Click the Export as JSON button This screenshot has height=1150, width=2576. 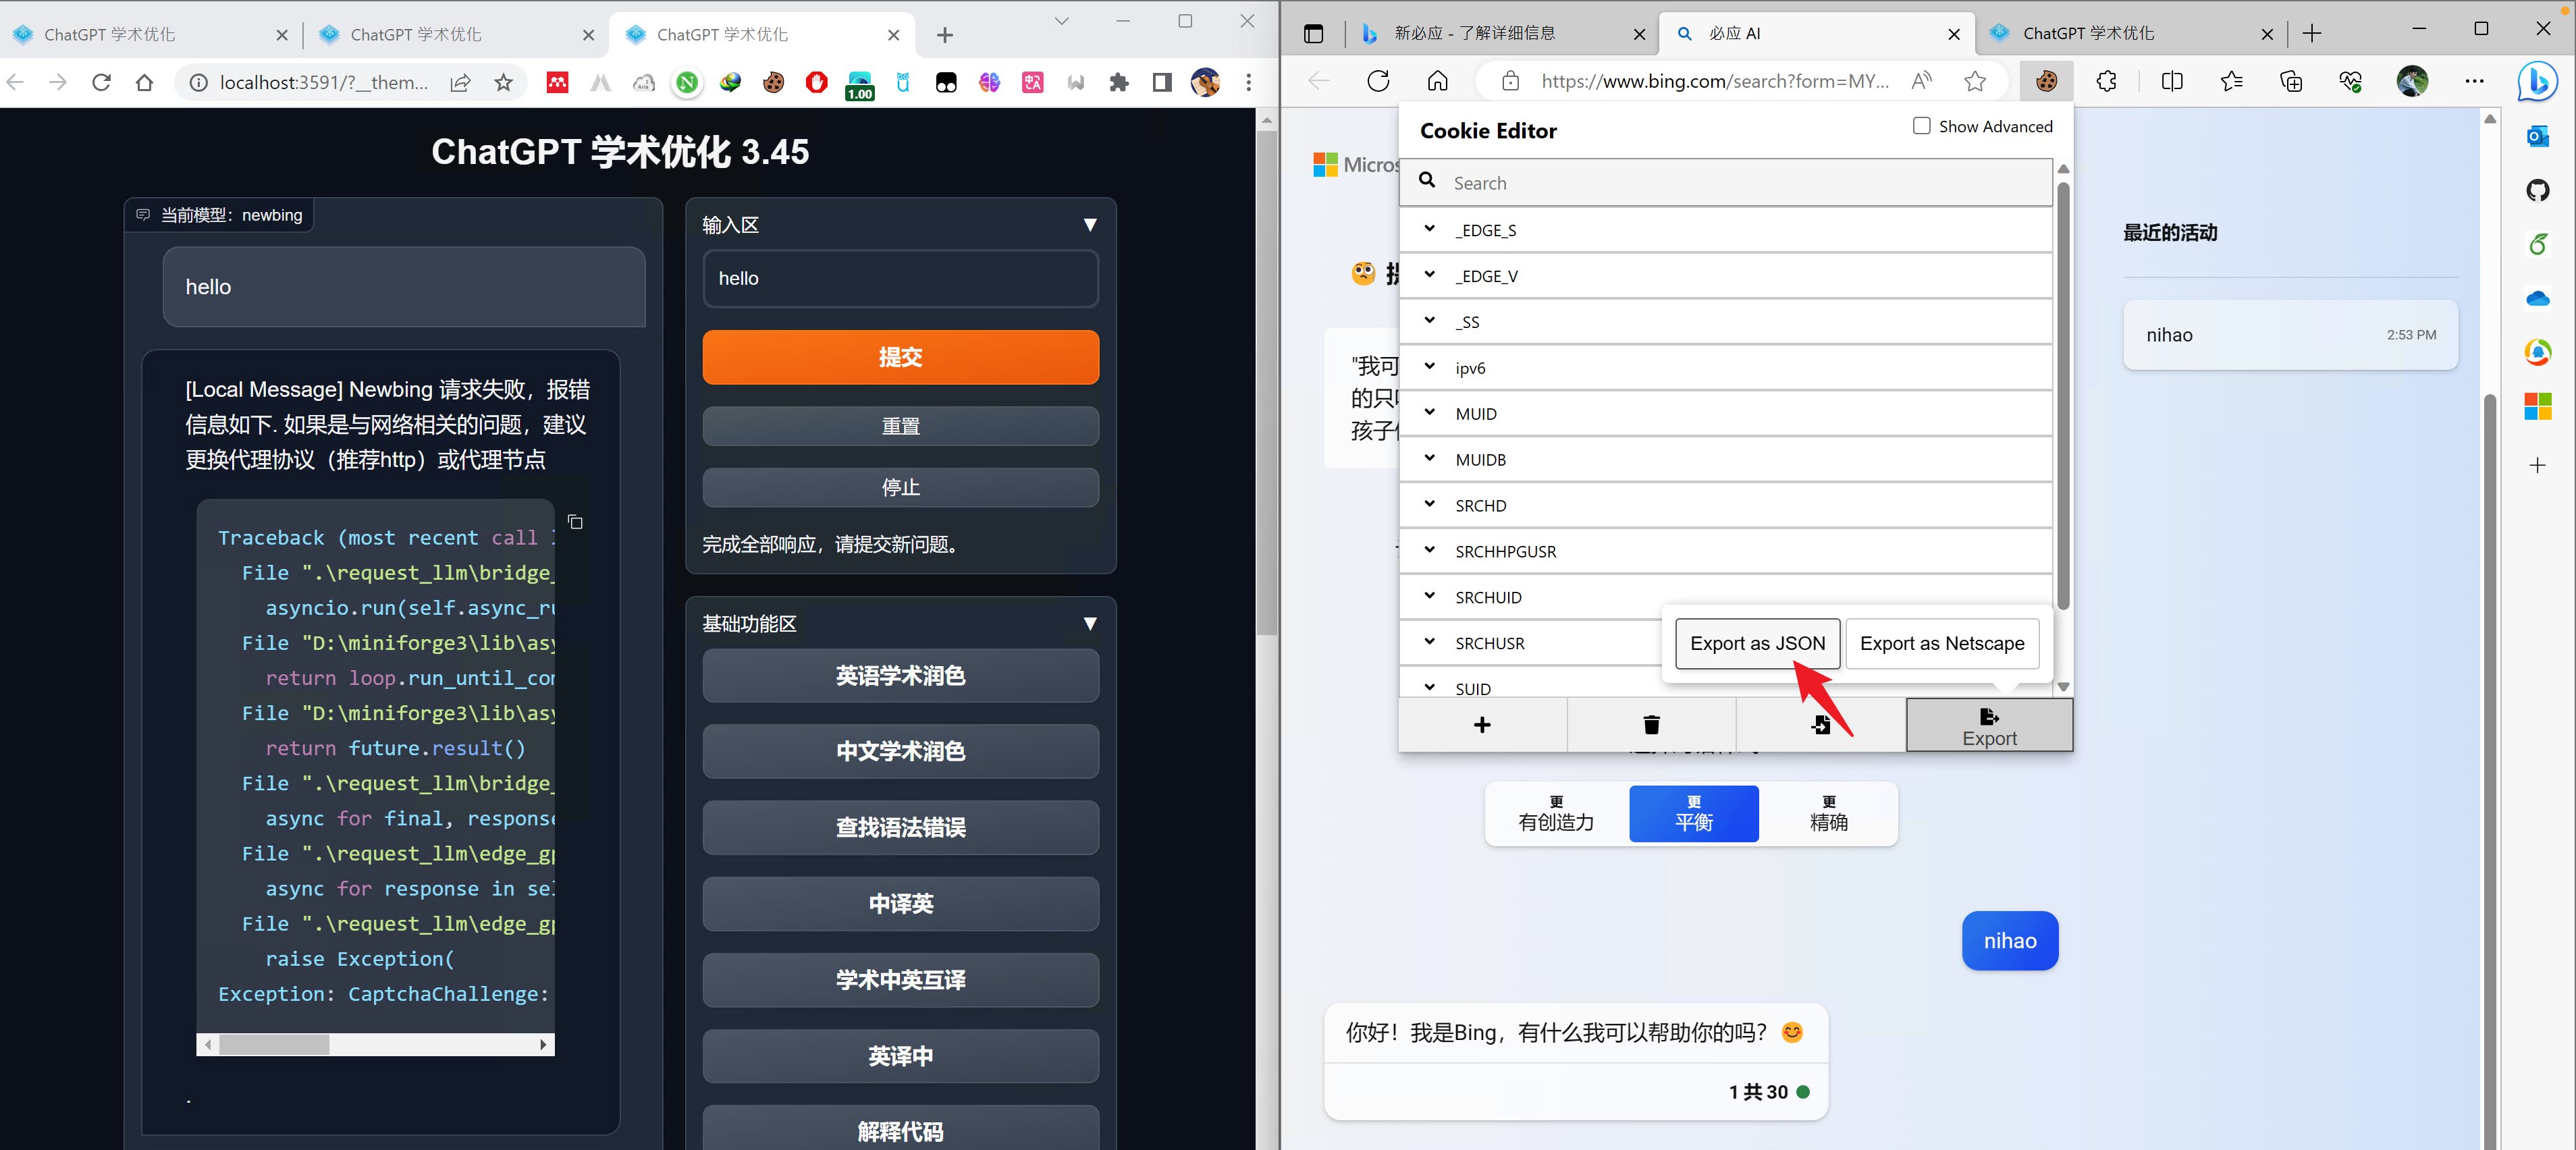pyautogui.click(x=1757, y=643)
